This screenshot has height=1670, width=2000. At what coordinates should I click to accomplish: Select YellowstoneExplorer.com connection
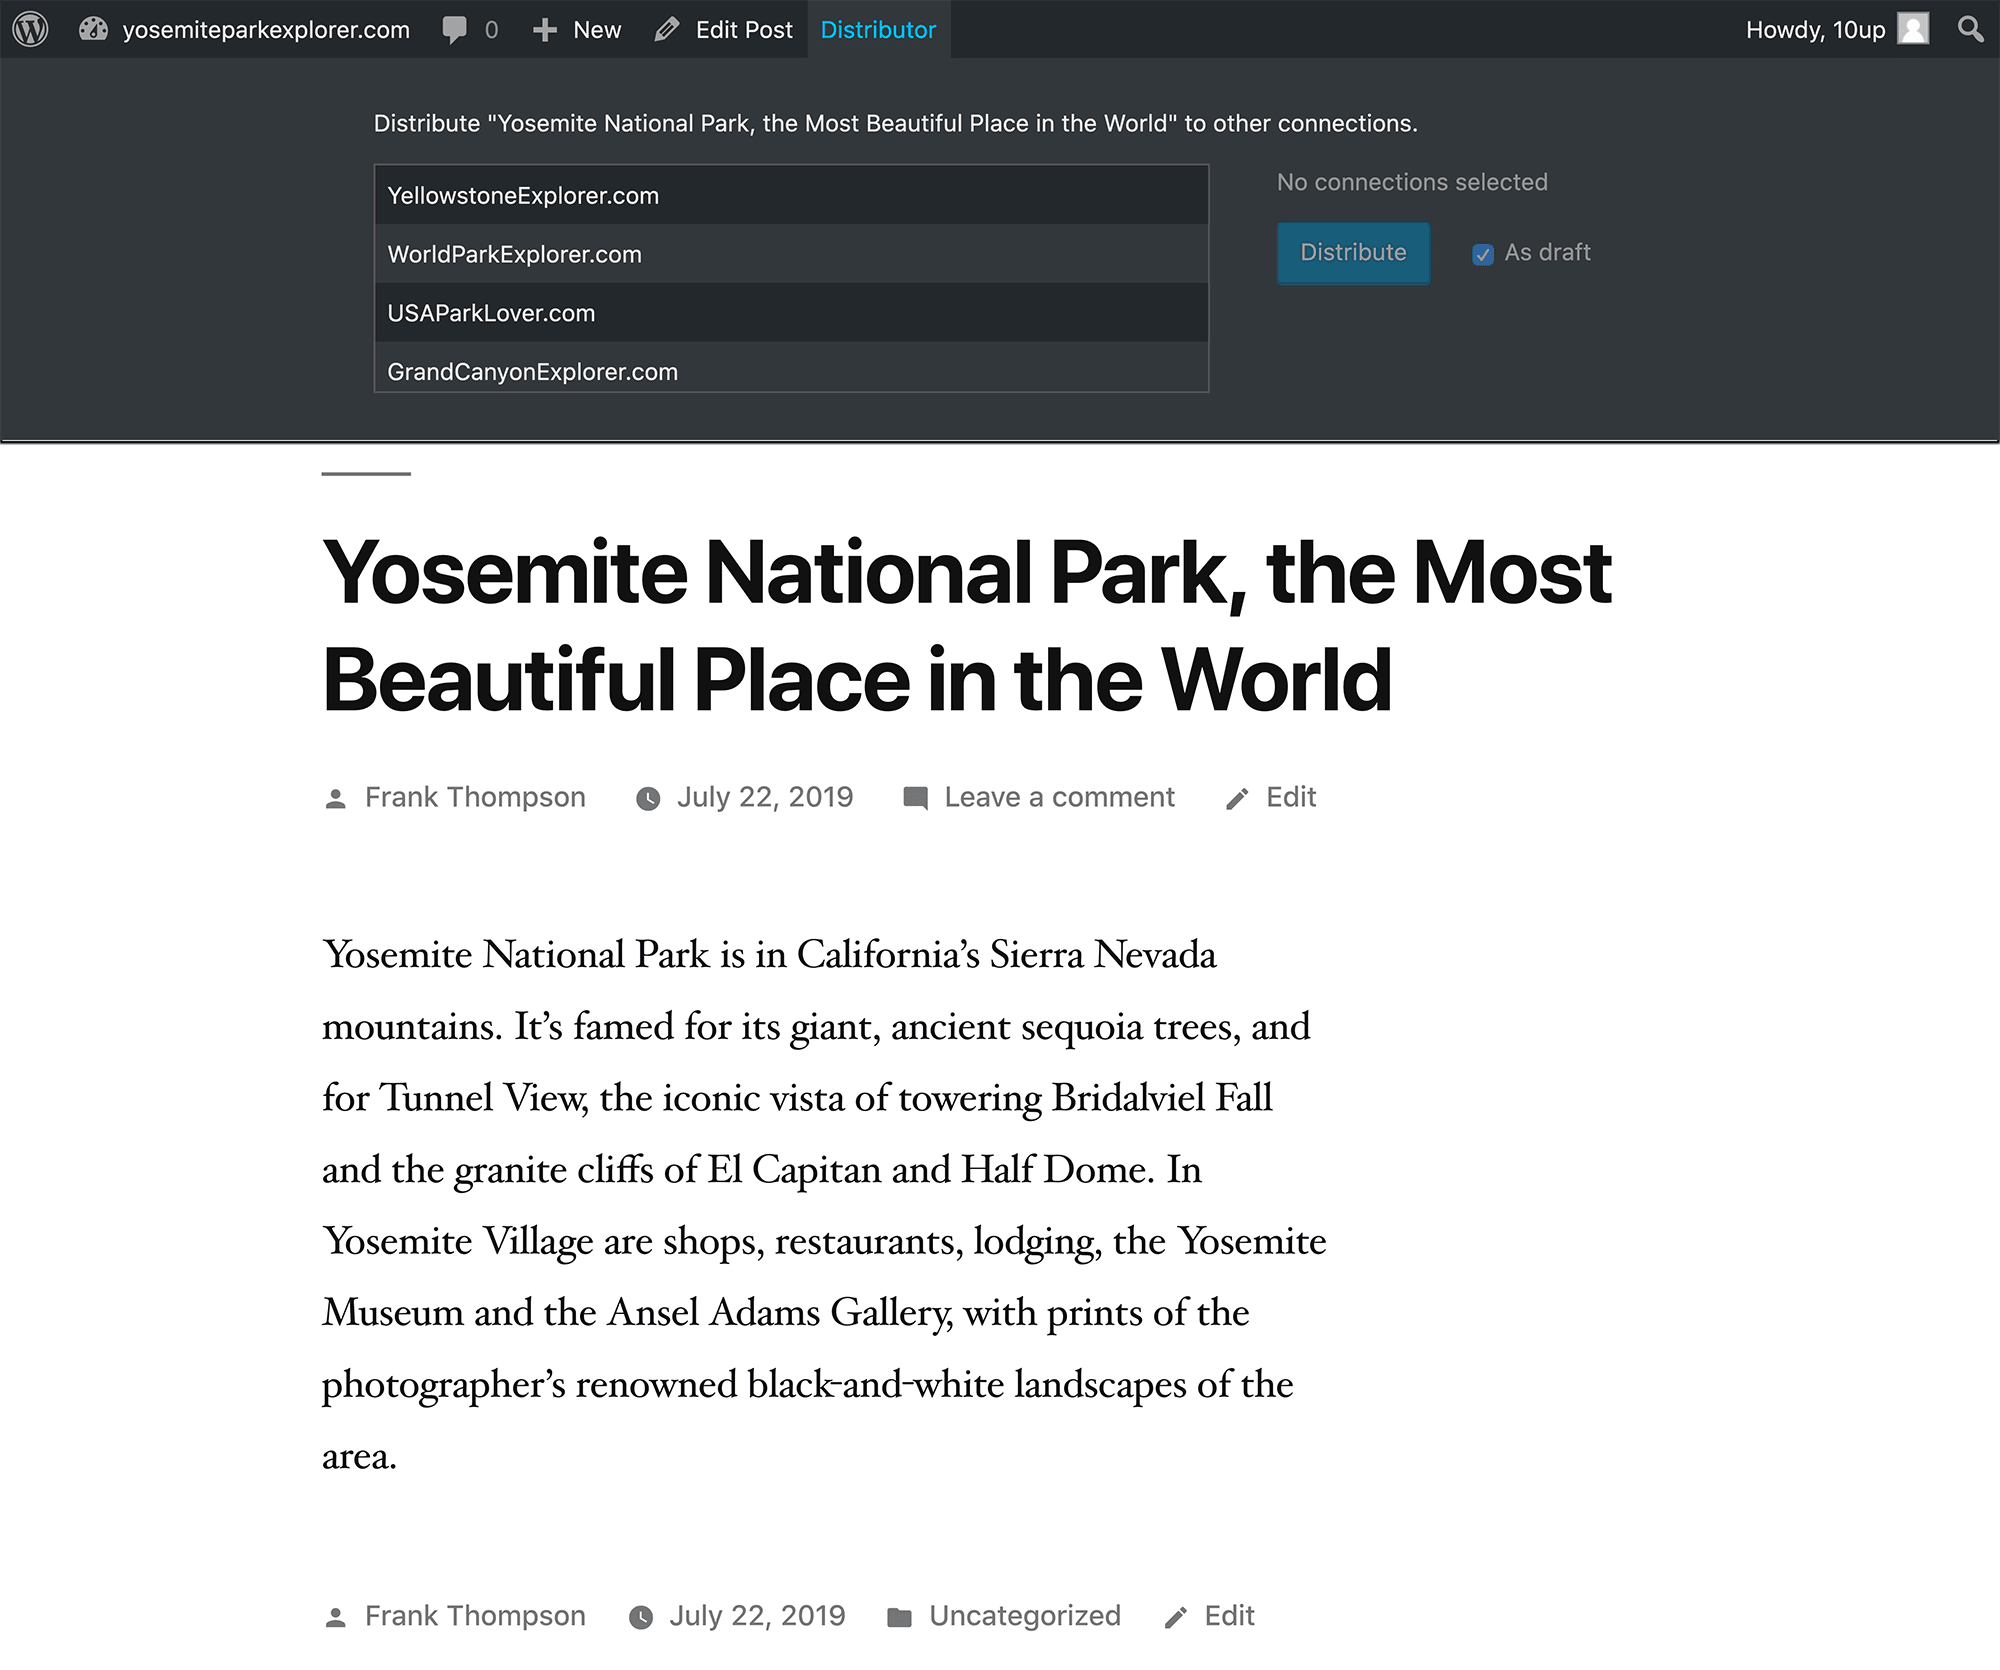click(792, 194)
